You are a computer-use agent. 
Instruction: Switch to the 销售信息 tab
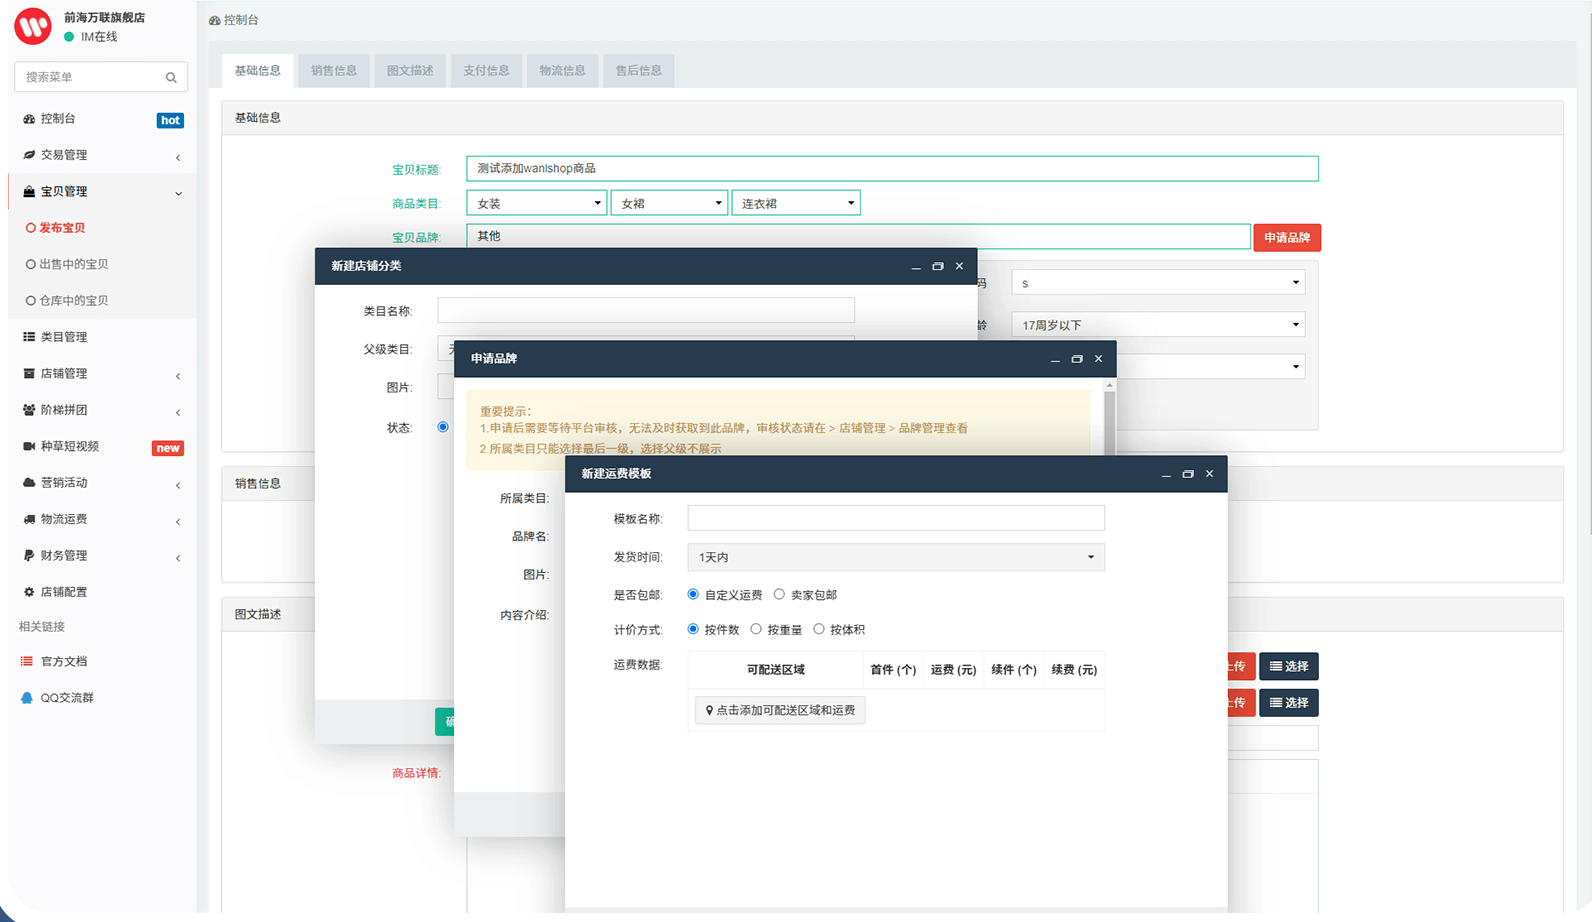(333, 70)
